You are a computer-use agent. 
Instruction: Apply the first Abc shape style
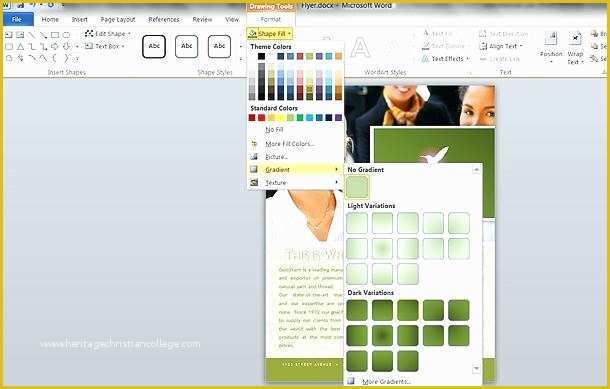pyautogui.click(x=154, y=46)
